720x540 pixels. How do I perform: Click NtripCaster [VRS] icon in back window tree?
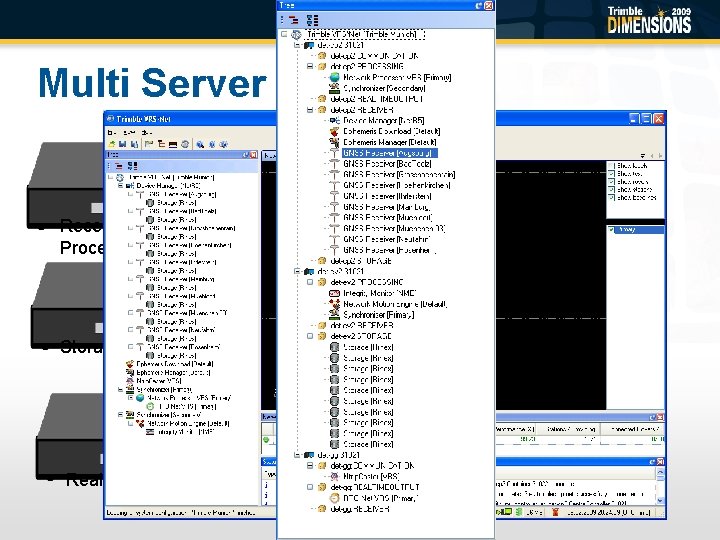click(x=129, y=381)
